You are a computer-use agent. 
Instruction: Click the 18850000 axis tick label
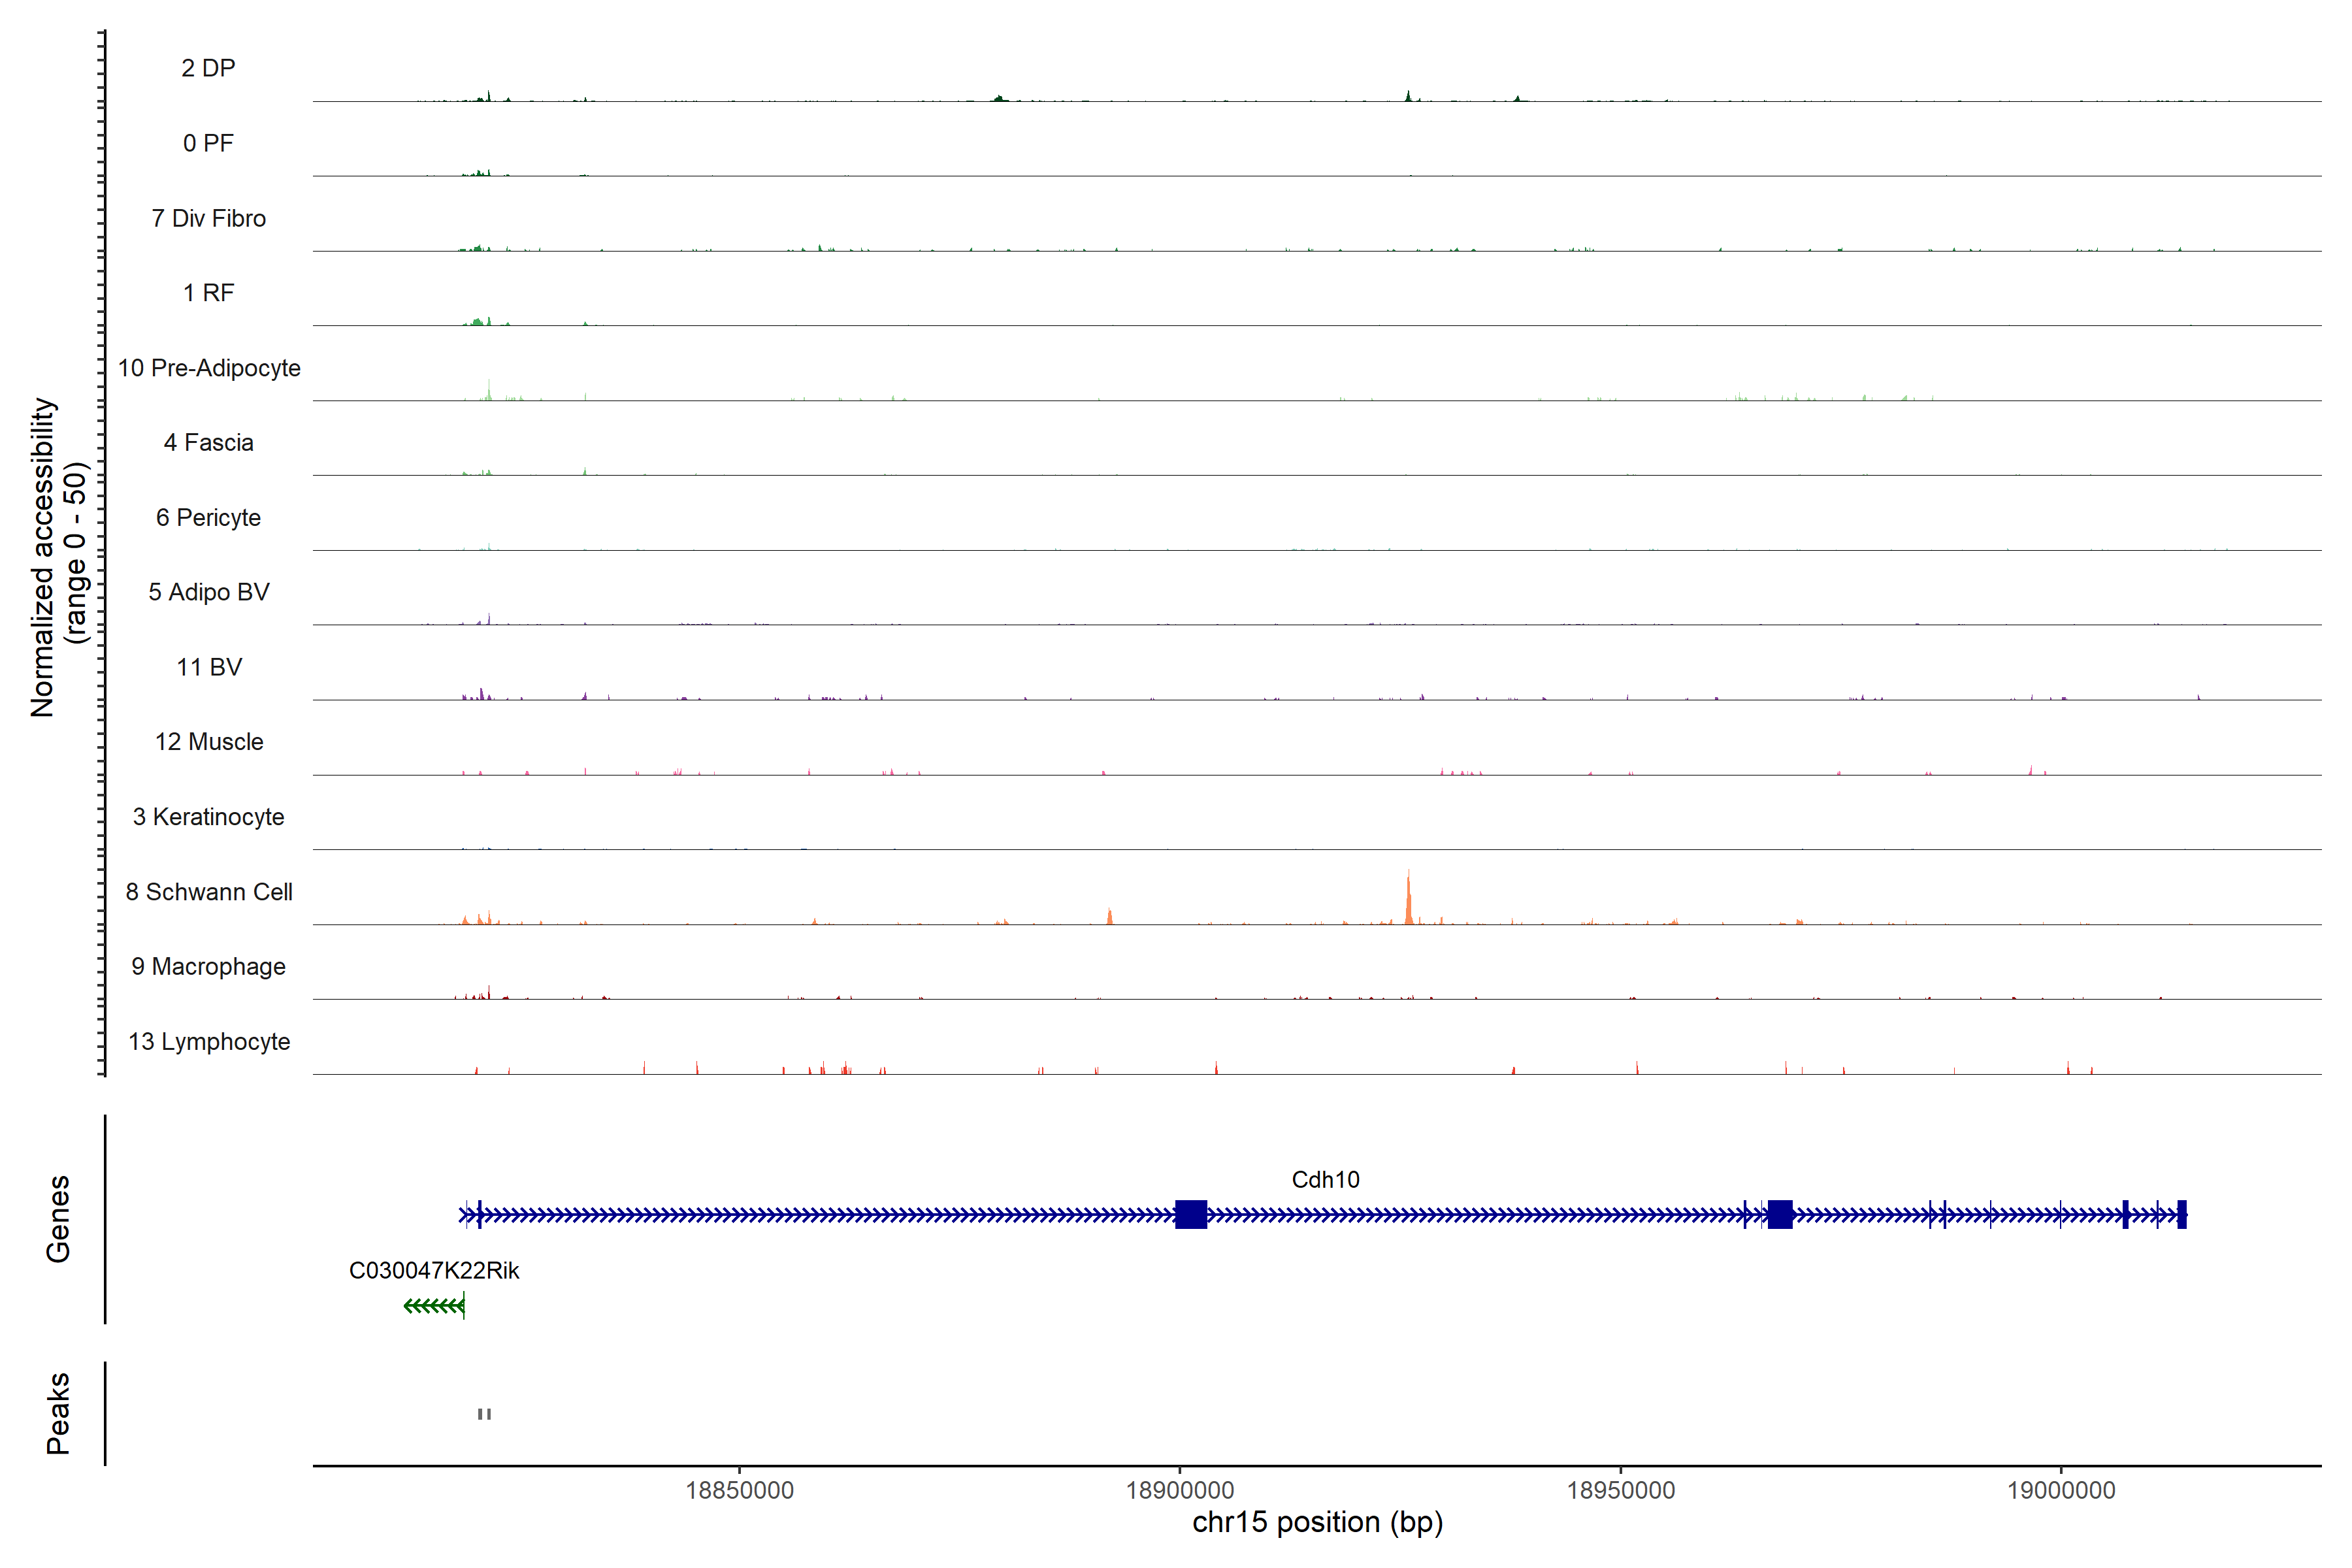[739, 1490]
